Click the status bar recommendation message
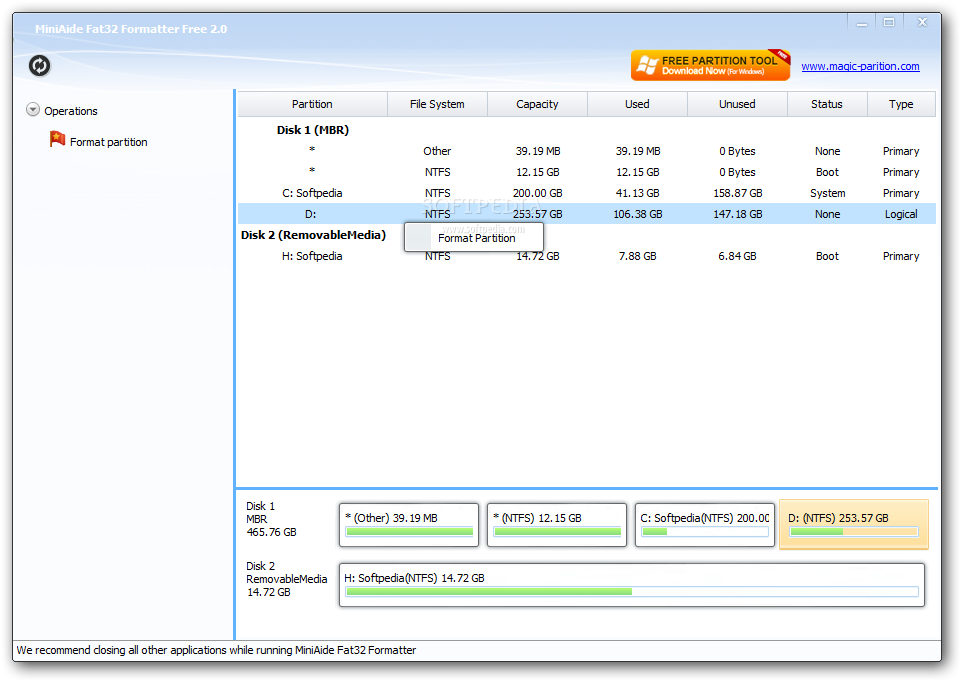This screenshot has height=682, width=962. [x=216, y=650]
